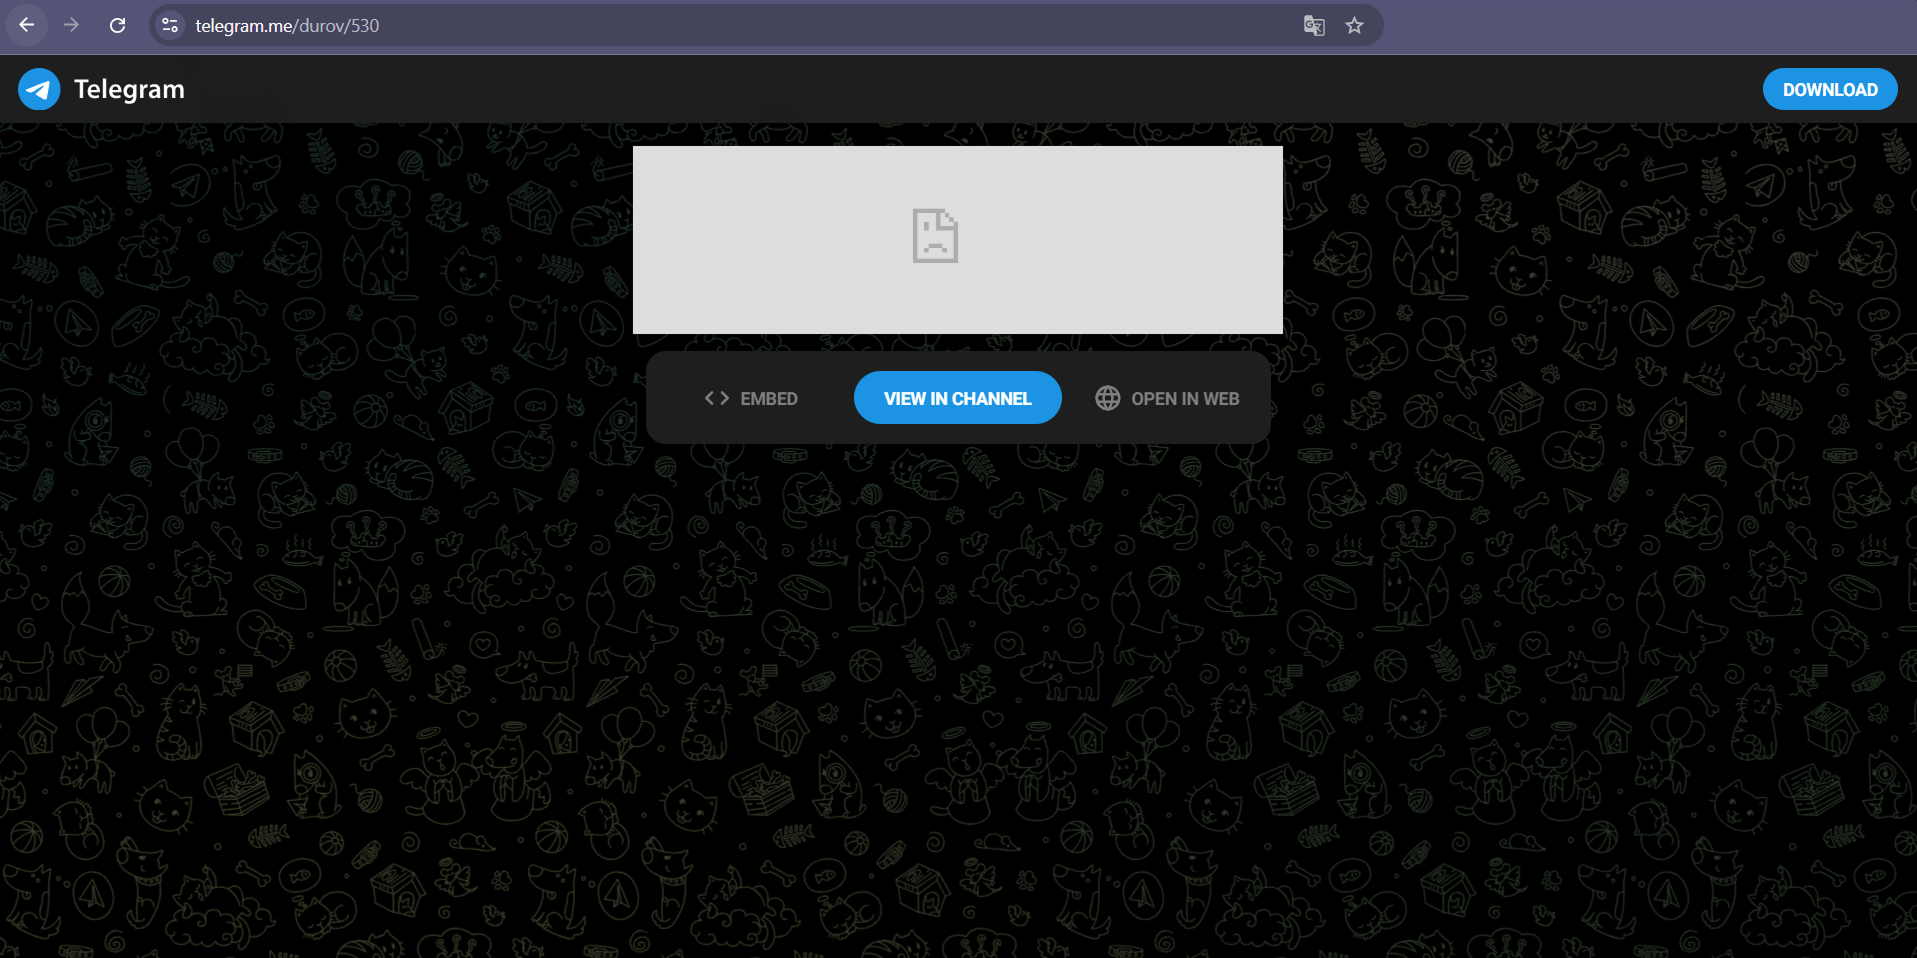The height and width of the screenshot is (958, 1917).
Task: Select the gray post preview placeholder
Action: pyautogui.click(x=957, y=240)
